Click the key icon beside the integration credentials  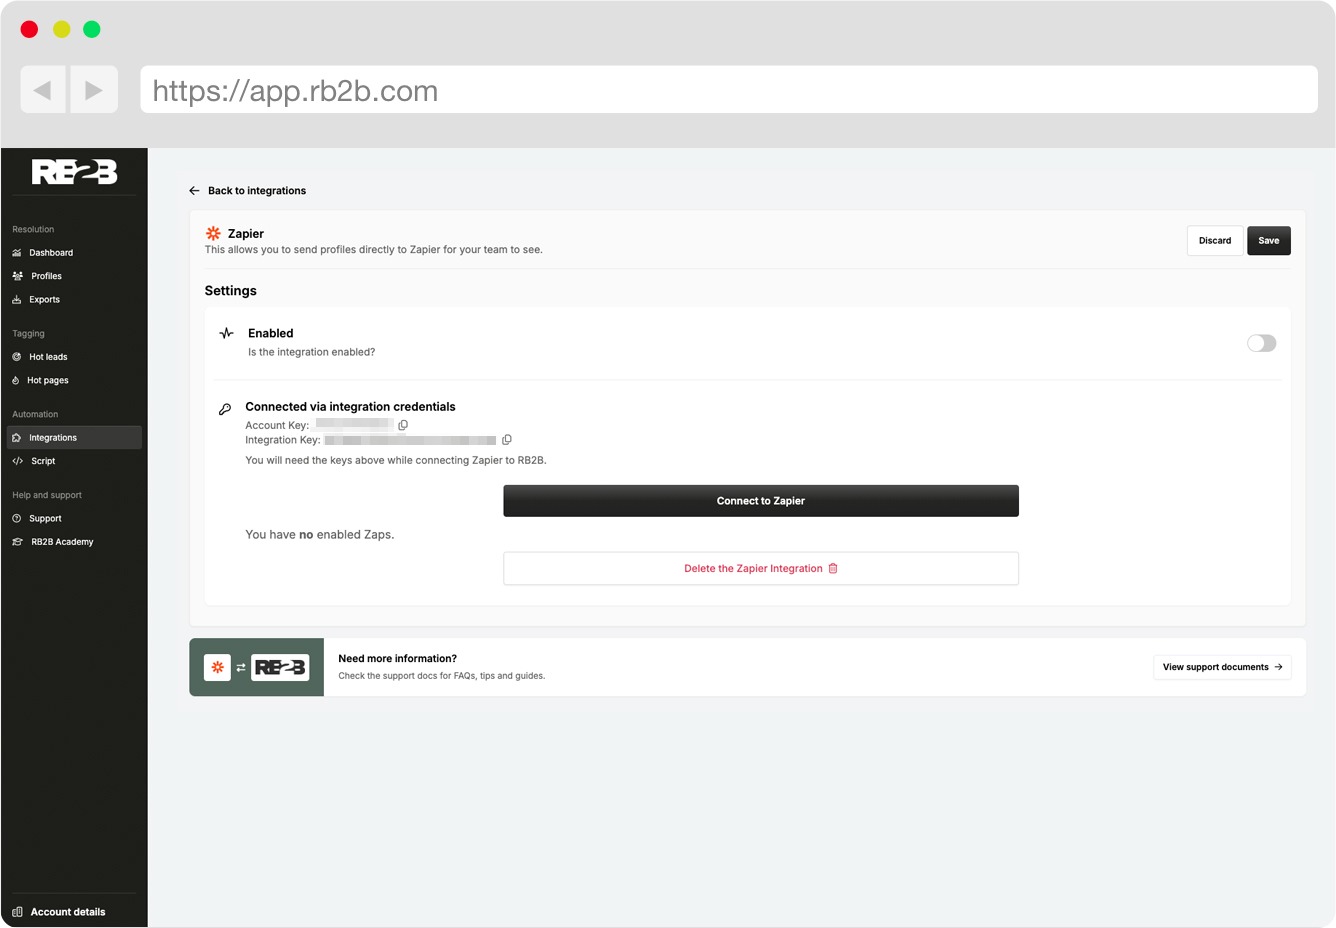click(225, 408)
